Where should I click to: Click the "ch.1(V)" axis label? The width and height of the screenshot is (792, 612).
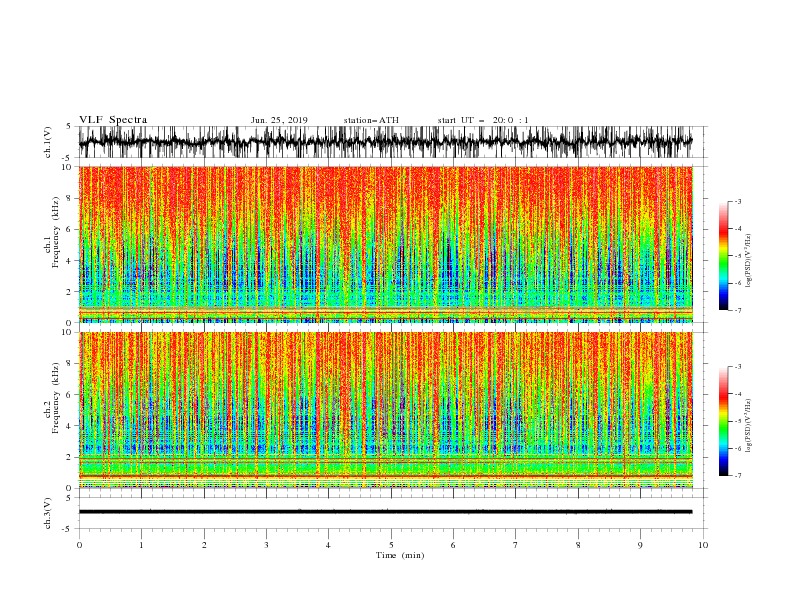tap(48, 142)
